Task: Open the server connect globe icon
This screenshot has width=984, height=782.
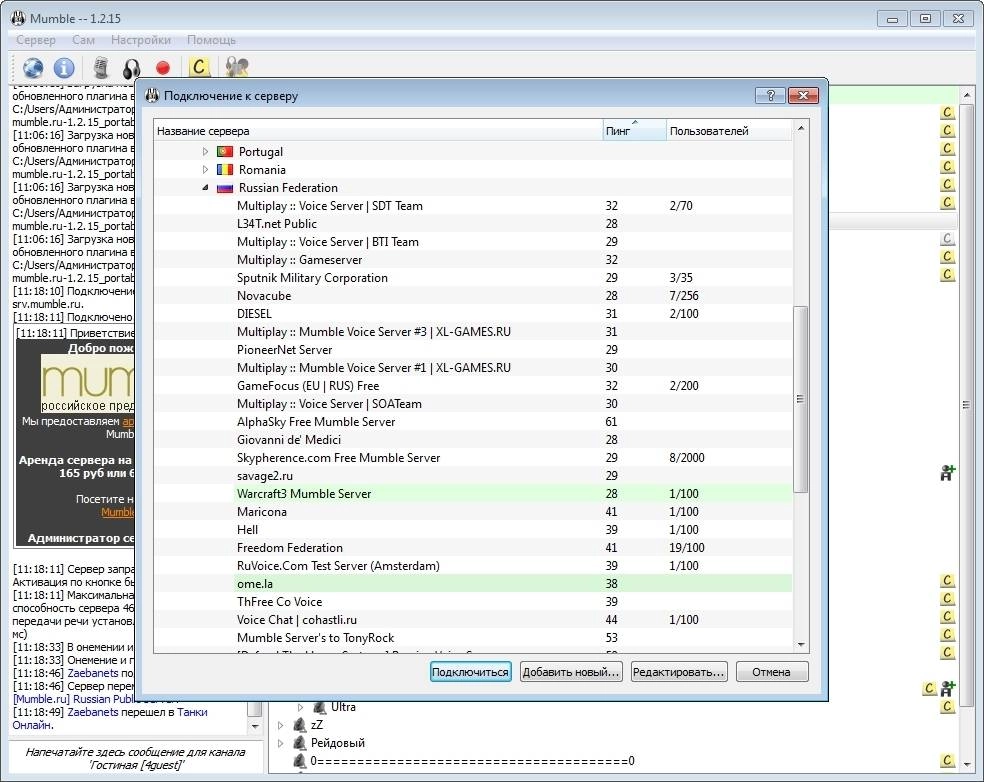Action: tap(33, 67)
